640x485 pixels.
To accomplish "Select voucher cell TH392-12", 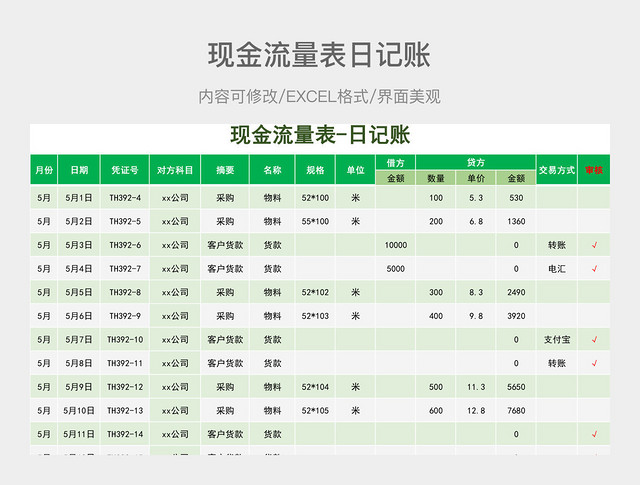I will pyautogui.click(x=125, y=387).
